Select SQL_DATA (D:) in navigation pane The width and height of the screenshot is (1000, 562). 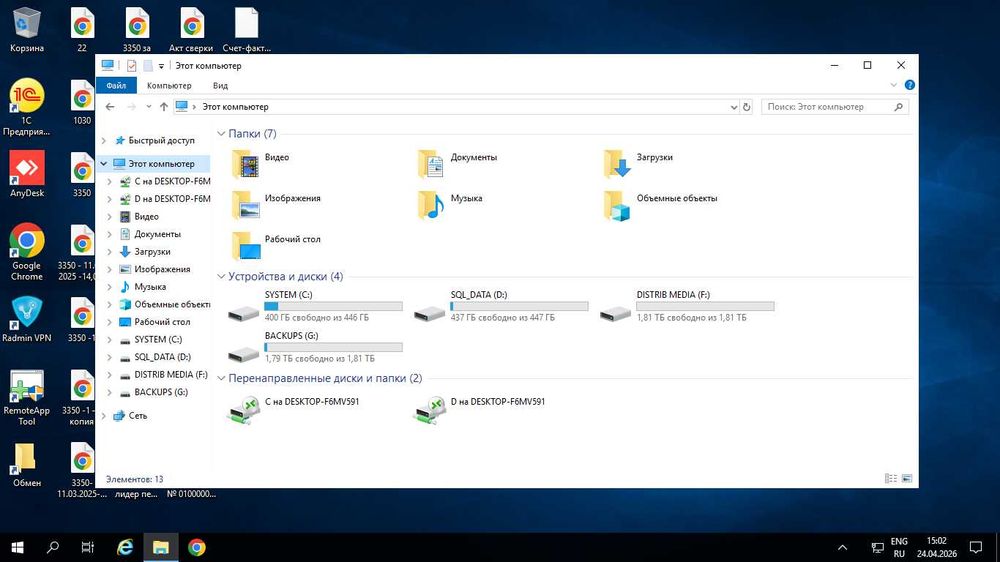click(162, 357)
